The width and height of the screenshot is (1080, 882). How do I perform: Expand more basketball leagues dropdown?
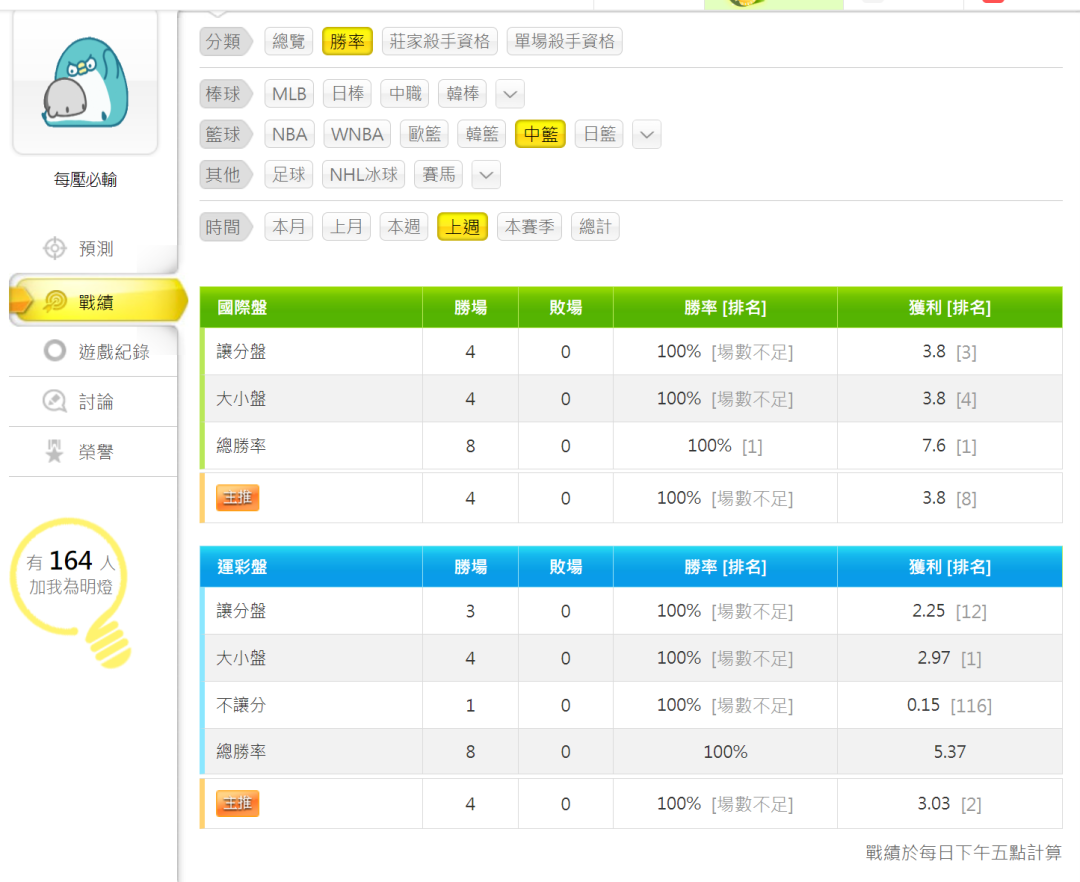pyautogui.click(x=647, y=134)
